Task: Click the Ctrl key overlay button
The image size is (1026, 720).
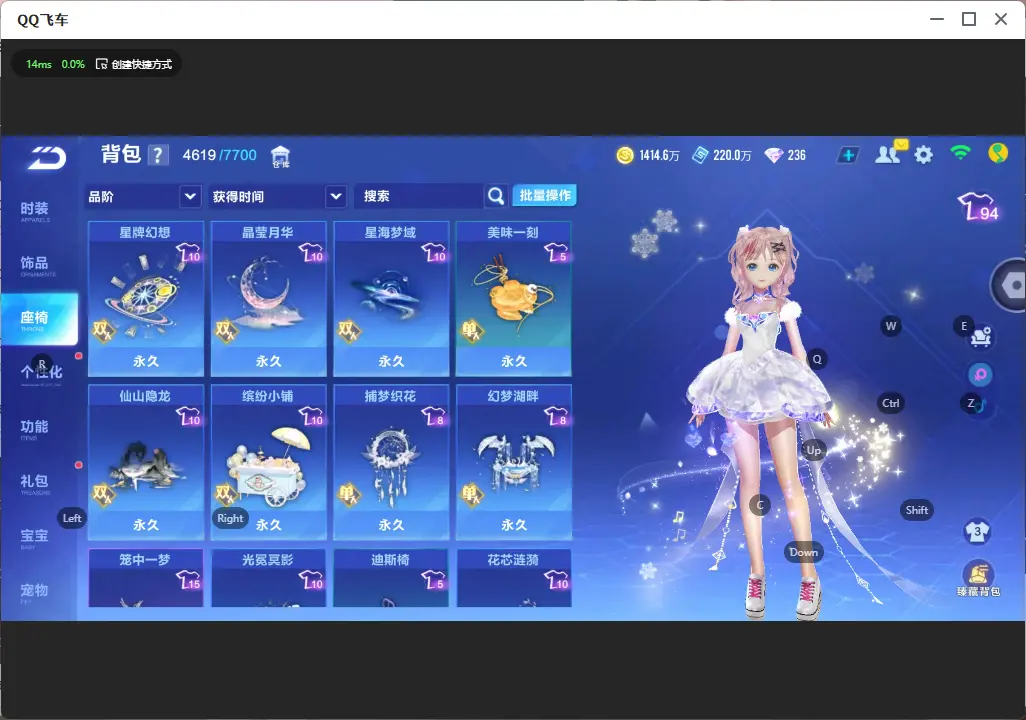Action: coord(891,403)
